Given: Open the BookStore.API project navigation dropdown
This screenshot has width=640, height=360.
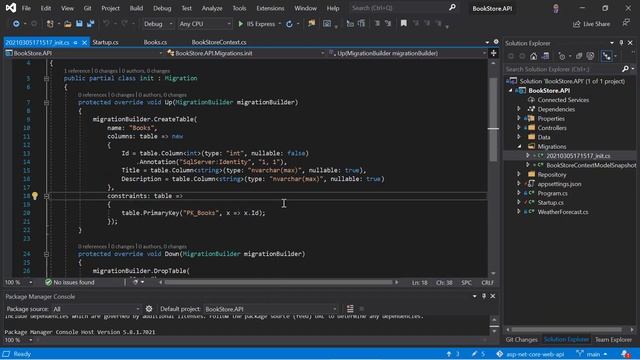Looking at the screenshot, I should coord(83,53).
